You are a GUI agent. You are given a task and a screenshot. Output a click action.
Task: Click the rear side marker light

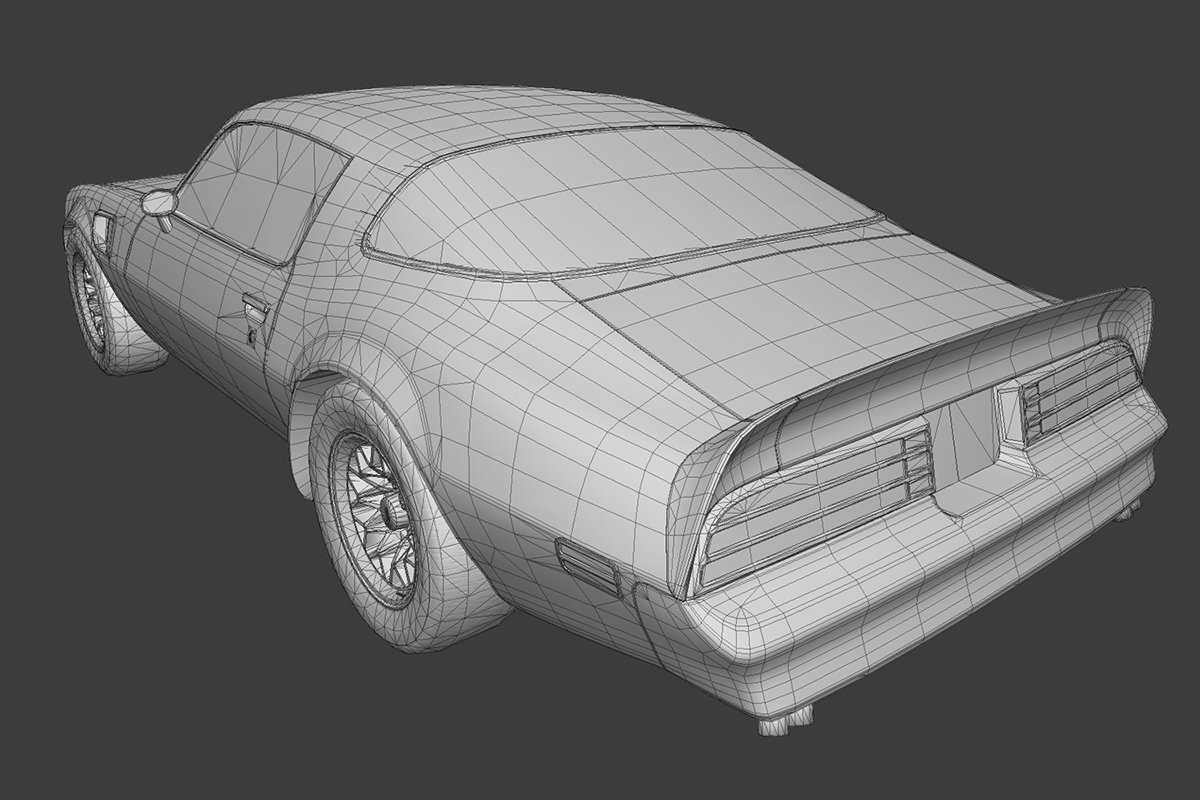pyautogui.click(x=588, y=564)
